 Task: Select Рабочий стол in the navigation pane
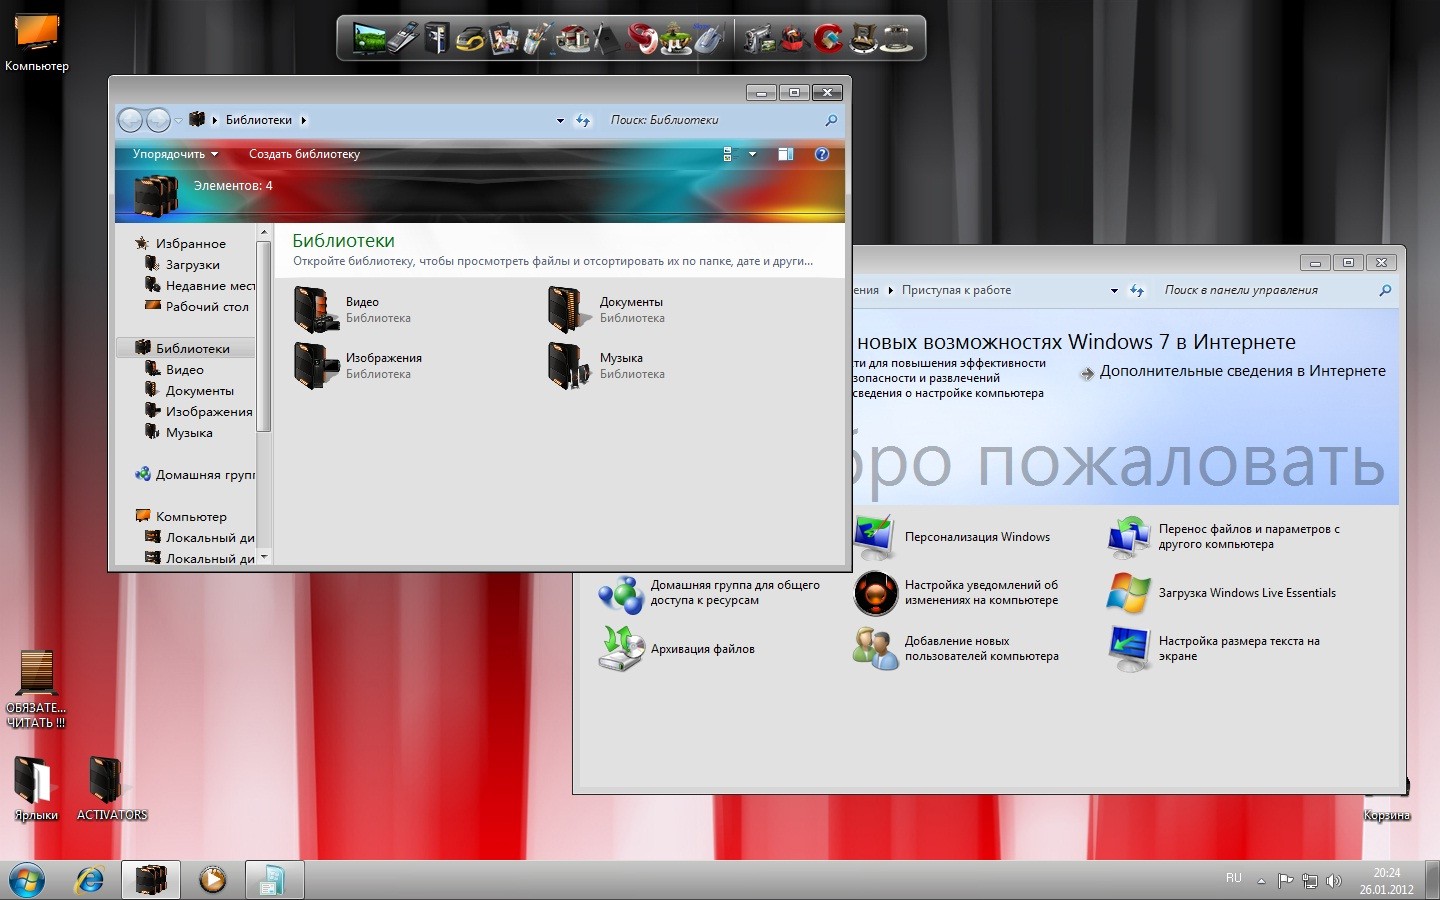click(207, 307)
